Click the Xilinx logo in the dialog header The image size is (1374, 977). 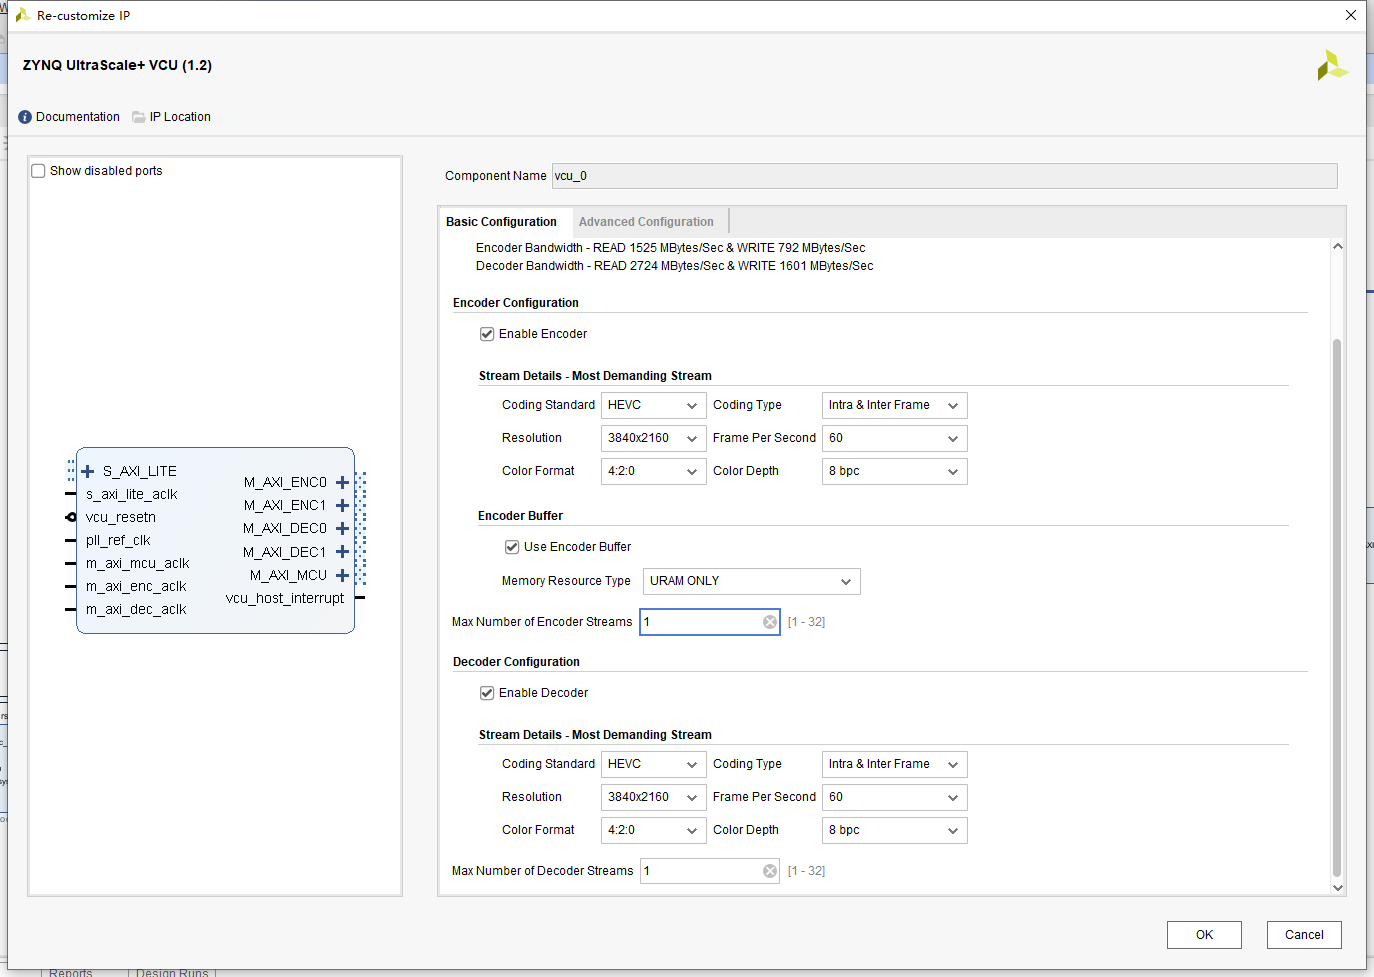point(1332,66)
